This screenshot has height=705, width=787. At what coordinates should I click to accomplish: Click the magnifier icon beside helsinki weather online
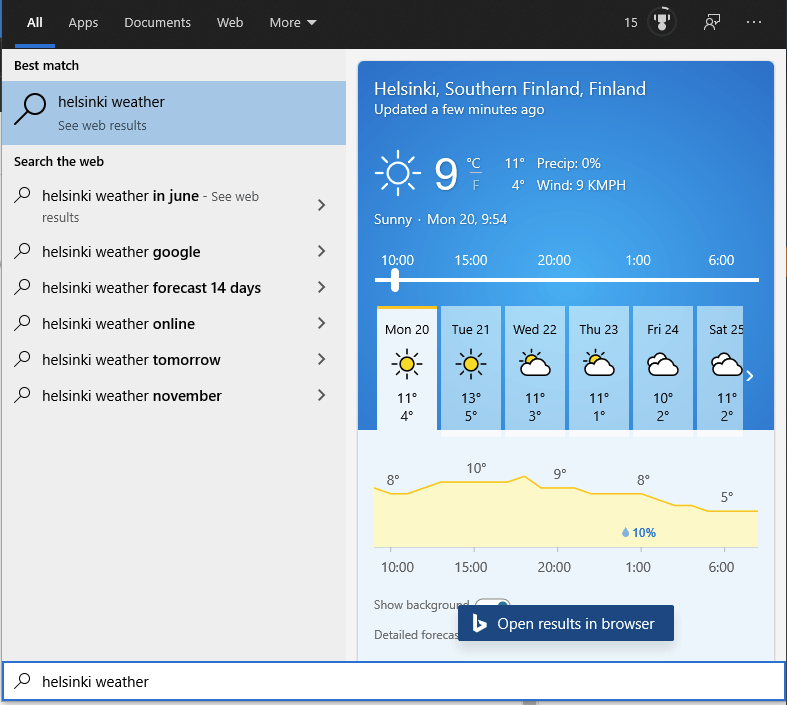(x=22, y=323)
